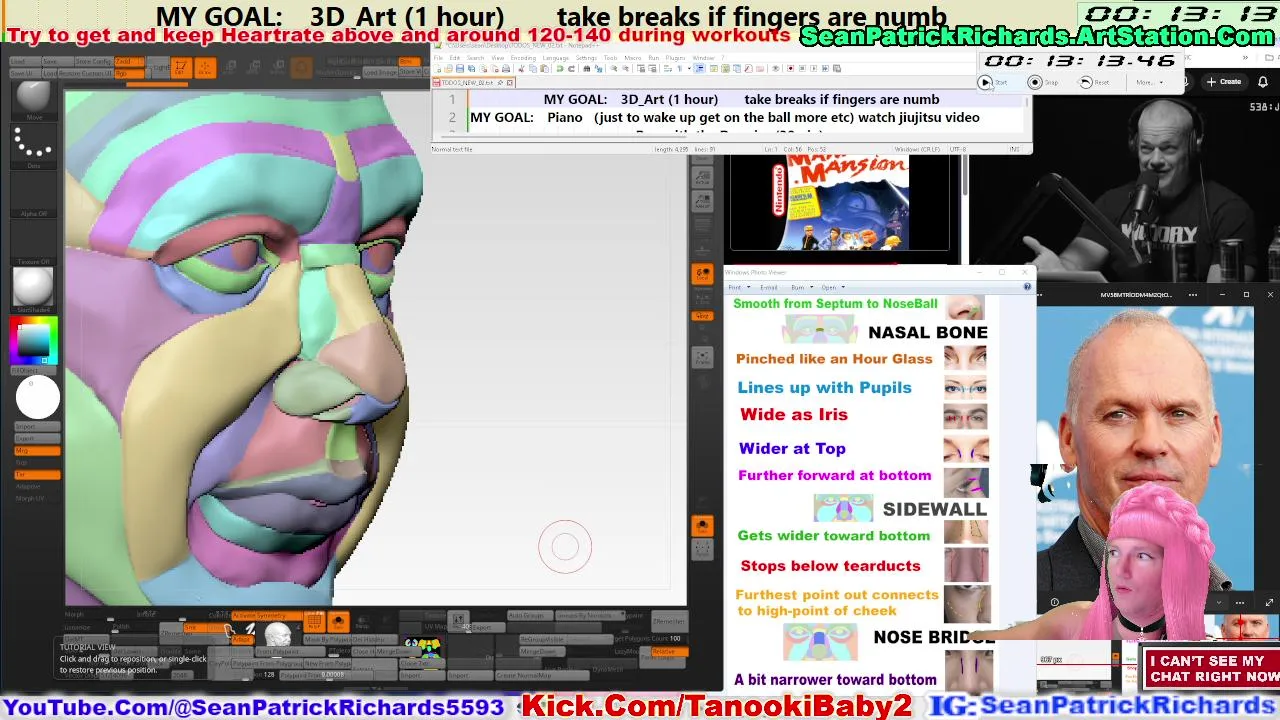Toggle the orange Relative button

coord(669,651)
